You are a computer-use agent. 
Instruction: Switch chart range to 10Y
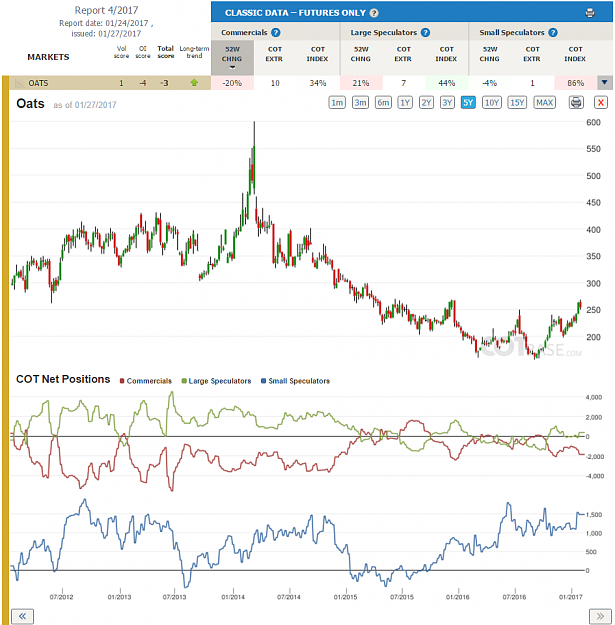point(491,102)
